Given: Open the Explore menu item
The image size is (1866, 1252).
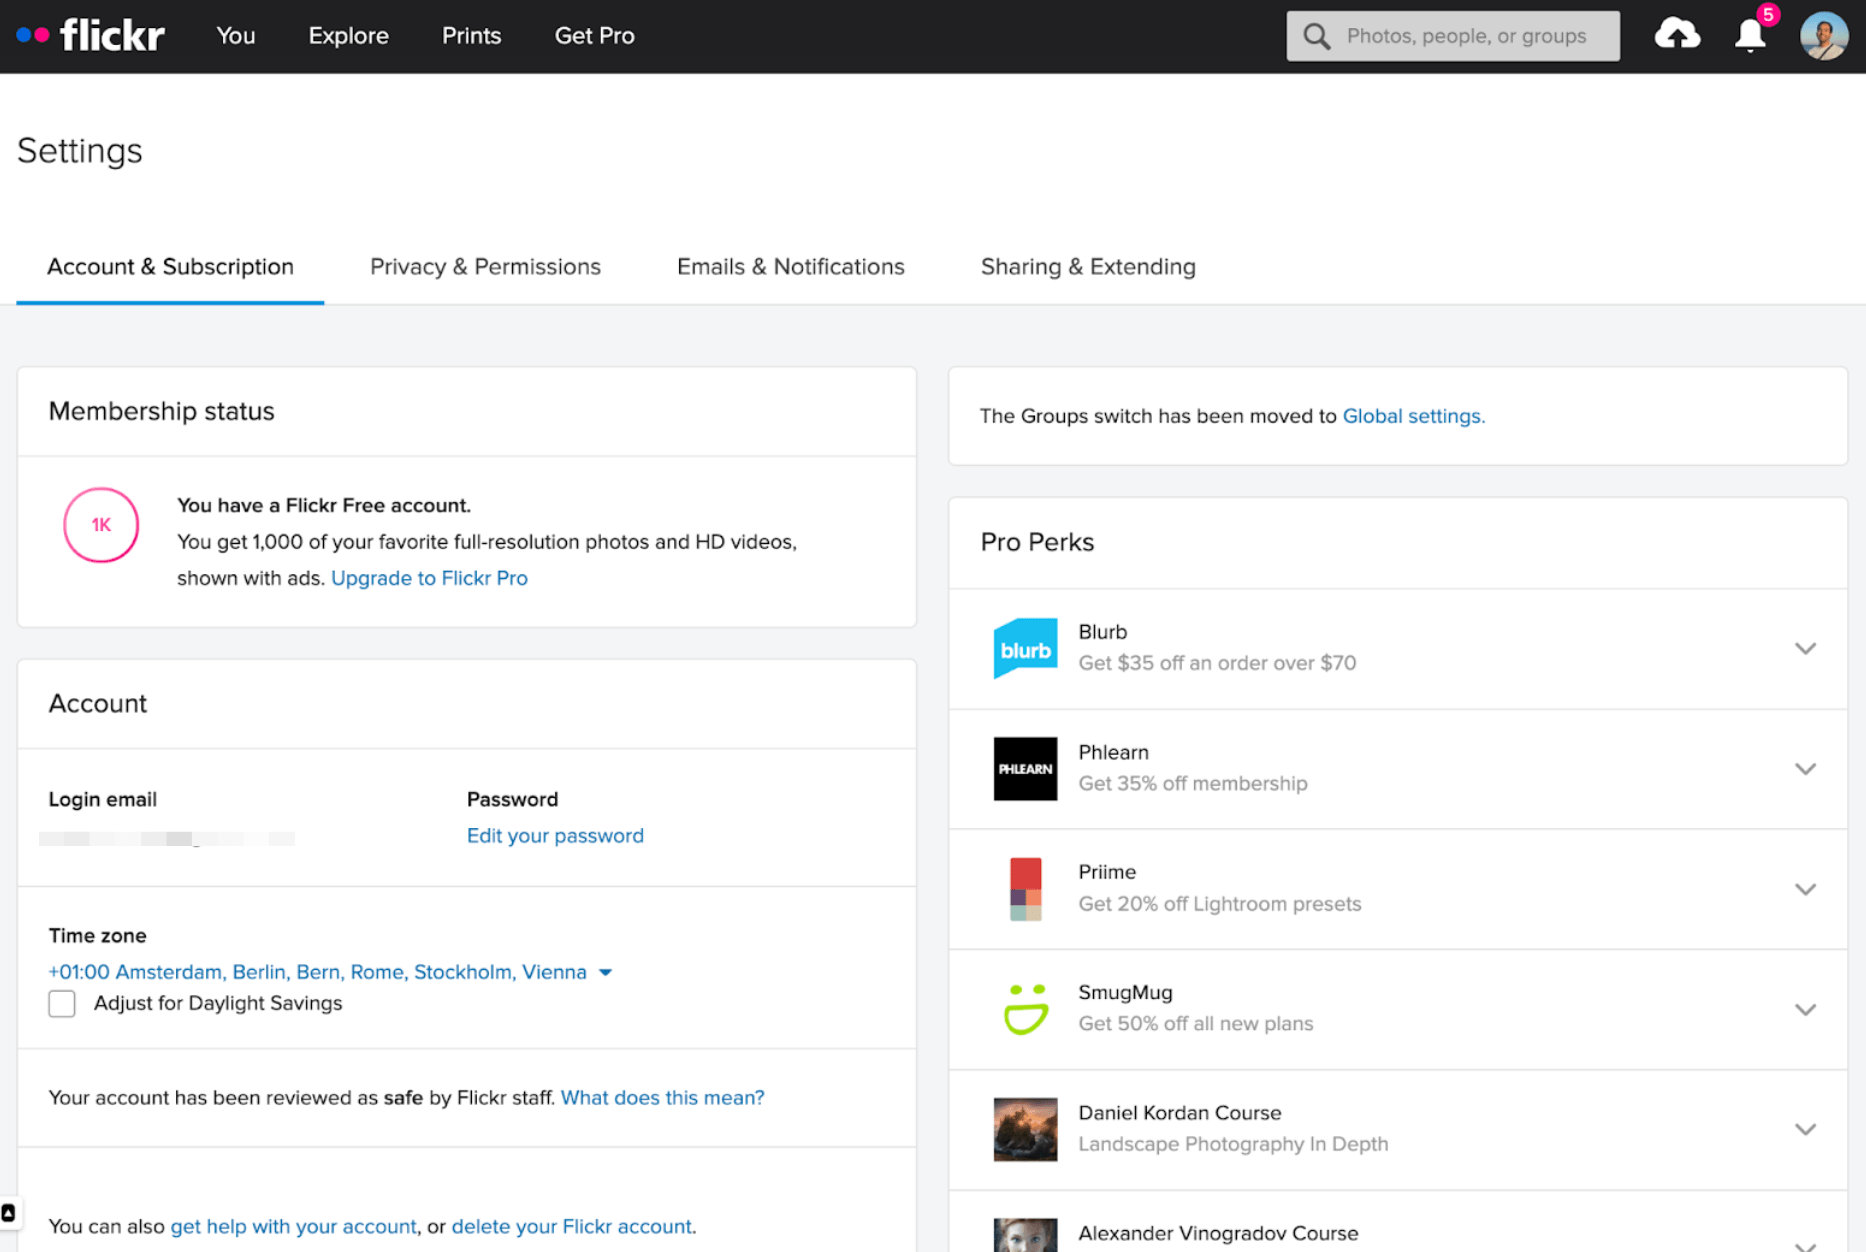Looking at the screenshot, I should pos(348,36).
